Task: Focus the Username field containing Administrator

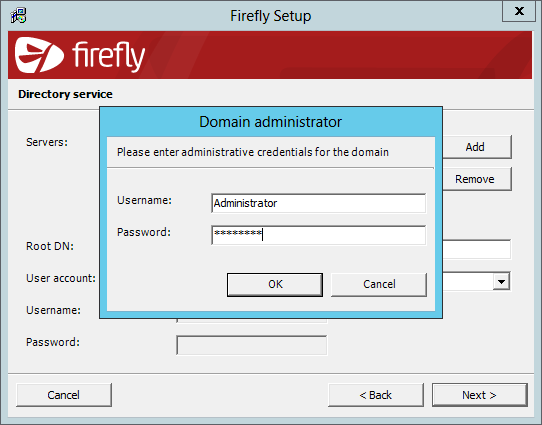Action: [x=318, y=203]
